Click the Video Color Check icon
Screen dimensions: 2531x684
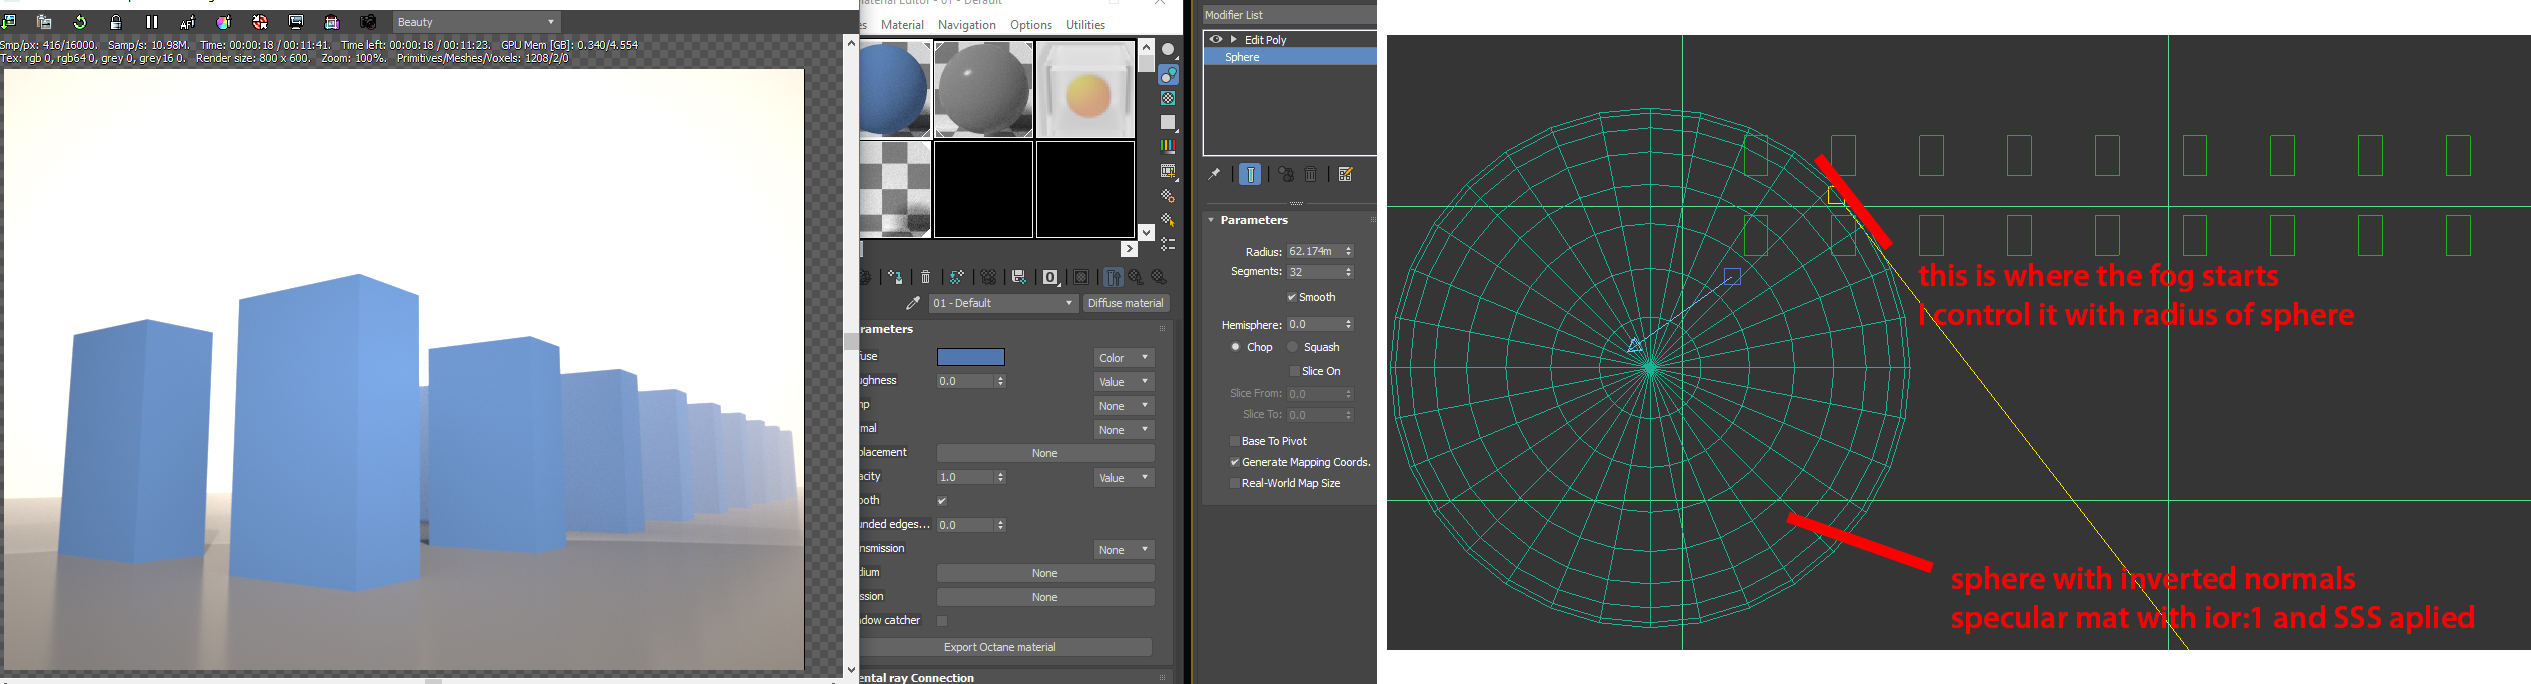[x=1168, y=146]
